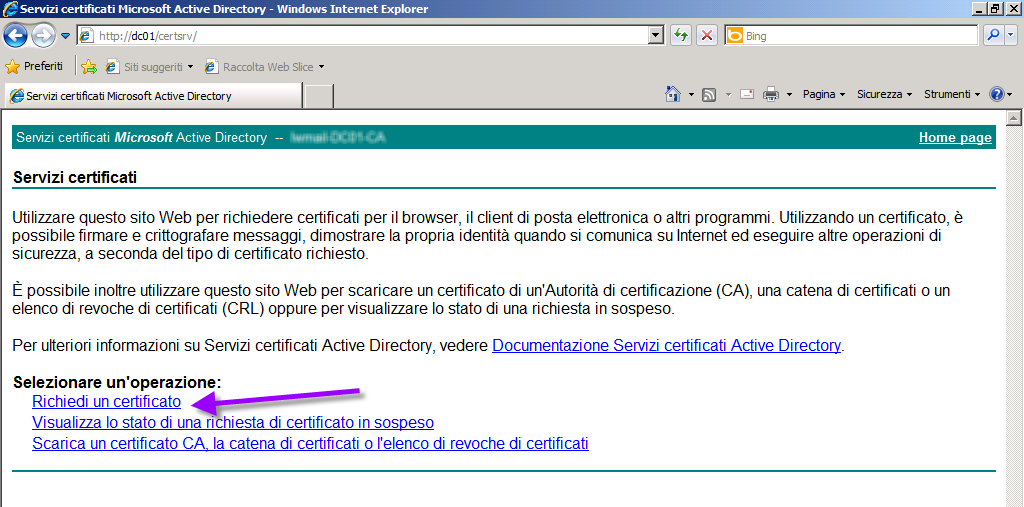The width and height of the screenshot is (1024, 507).
Task: Add page to favorites bar icon
Action: coord(89,67)
